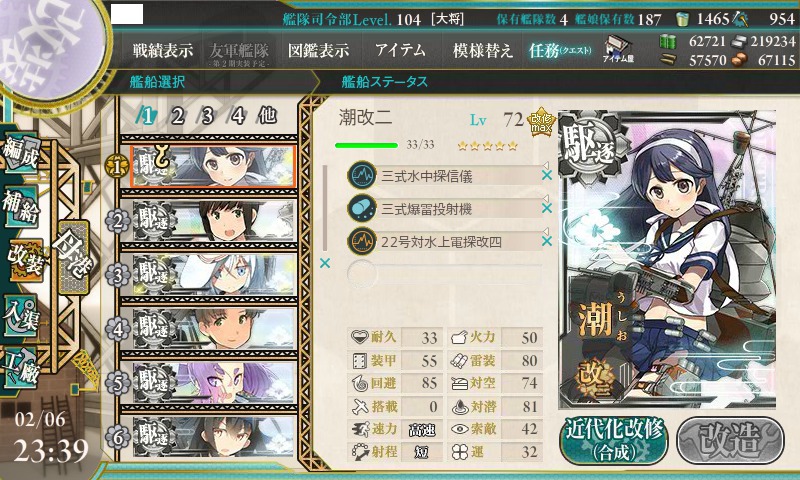This screenshot has width=800, height=480.
Task: Switch to fleet tab 2
Action: [178, 116]
